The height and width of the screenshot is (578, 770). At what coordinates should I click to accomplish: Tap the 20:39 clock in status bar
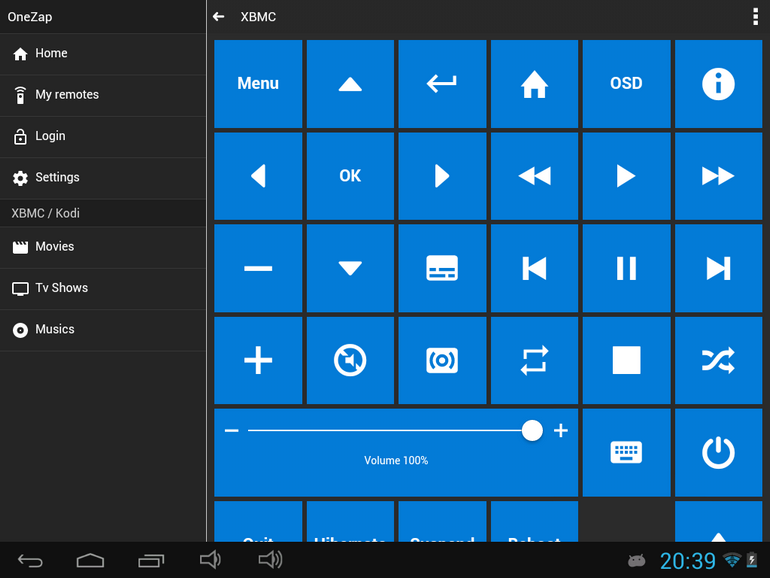tap(688, 561)
